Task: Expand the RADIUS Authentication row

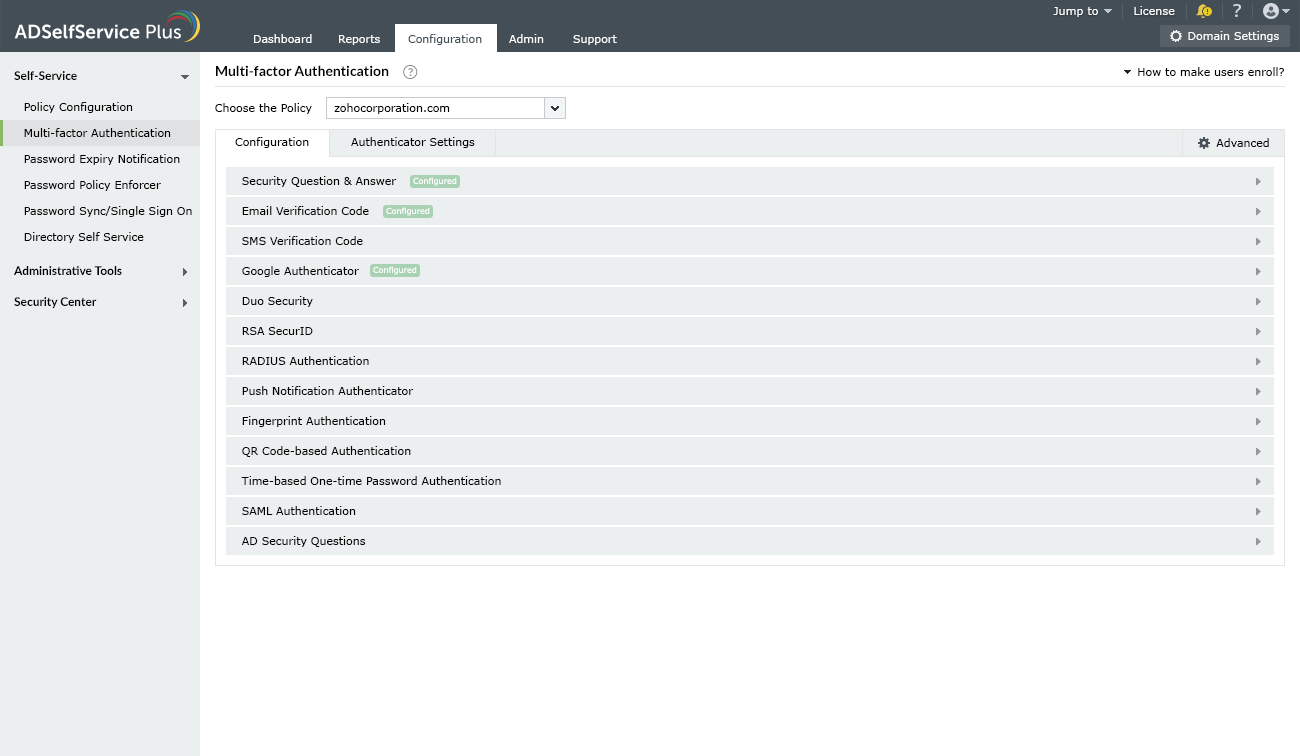Action: 750,361
